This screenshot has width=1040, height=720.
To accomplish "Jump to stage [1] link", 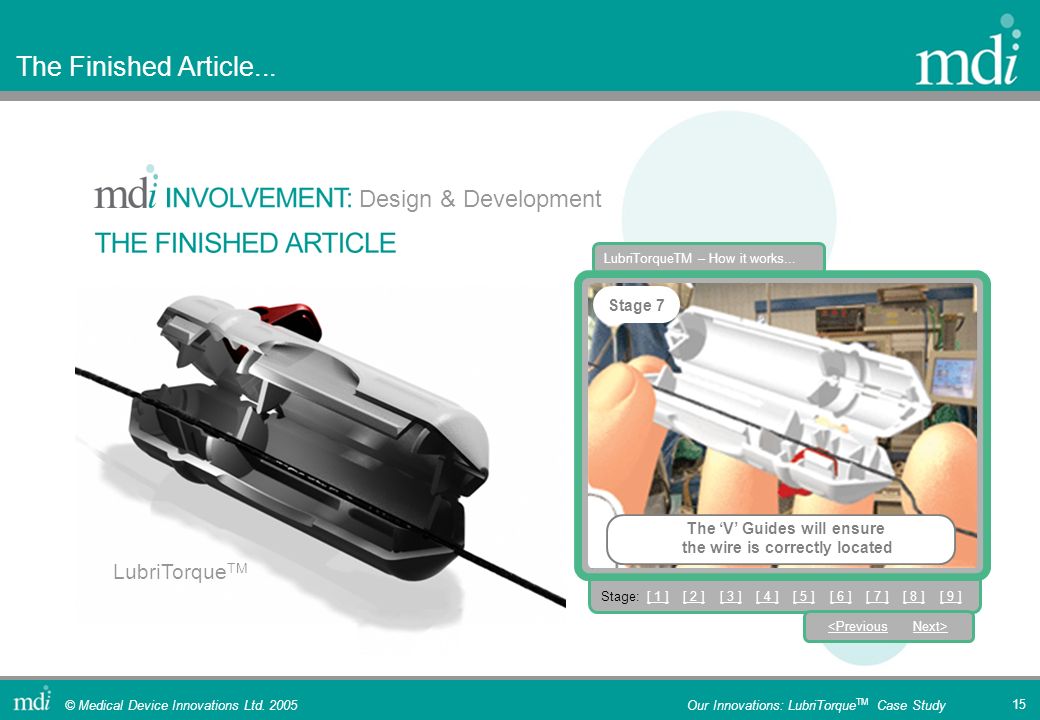I will click(657, 596).
